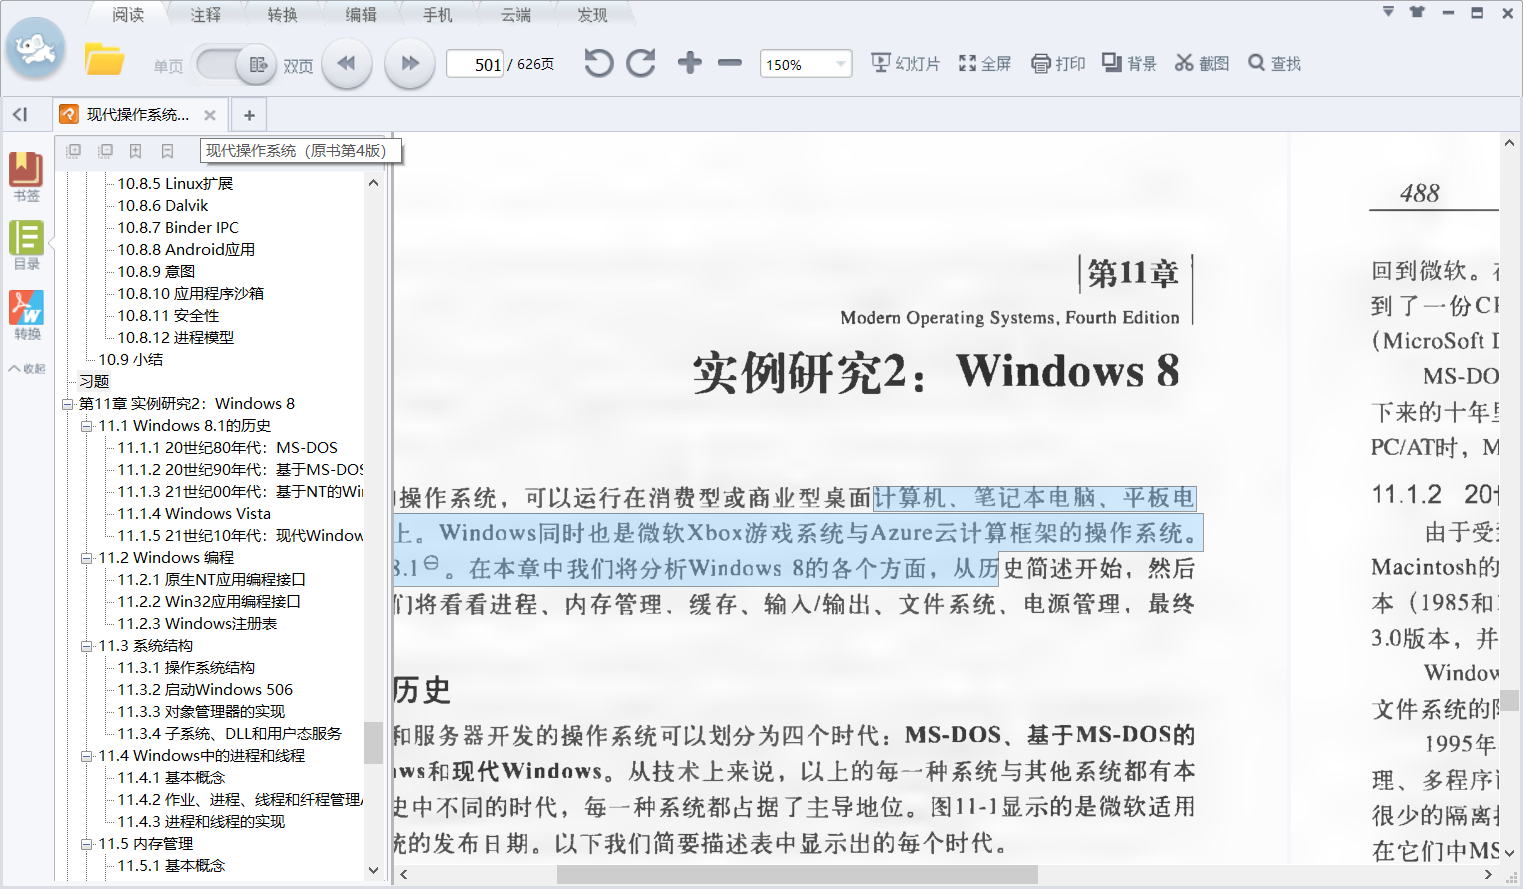Collapse 11.1 Windows 8.1的历史 node
This screenshot has height=889, width=1523.
[x=87, y=426]
